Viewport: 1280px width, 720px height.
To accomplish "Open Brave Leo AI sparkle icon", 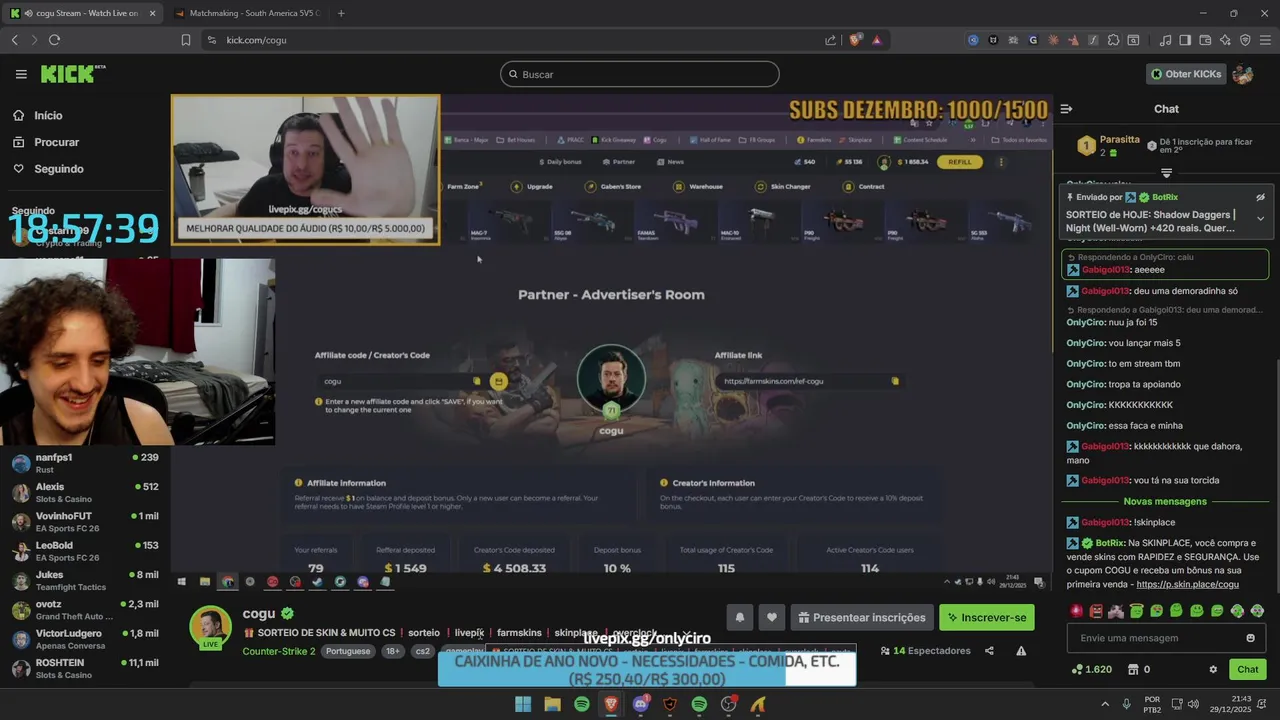I will point(1225,40).
